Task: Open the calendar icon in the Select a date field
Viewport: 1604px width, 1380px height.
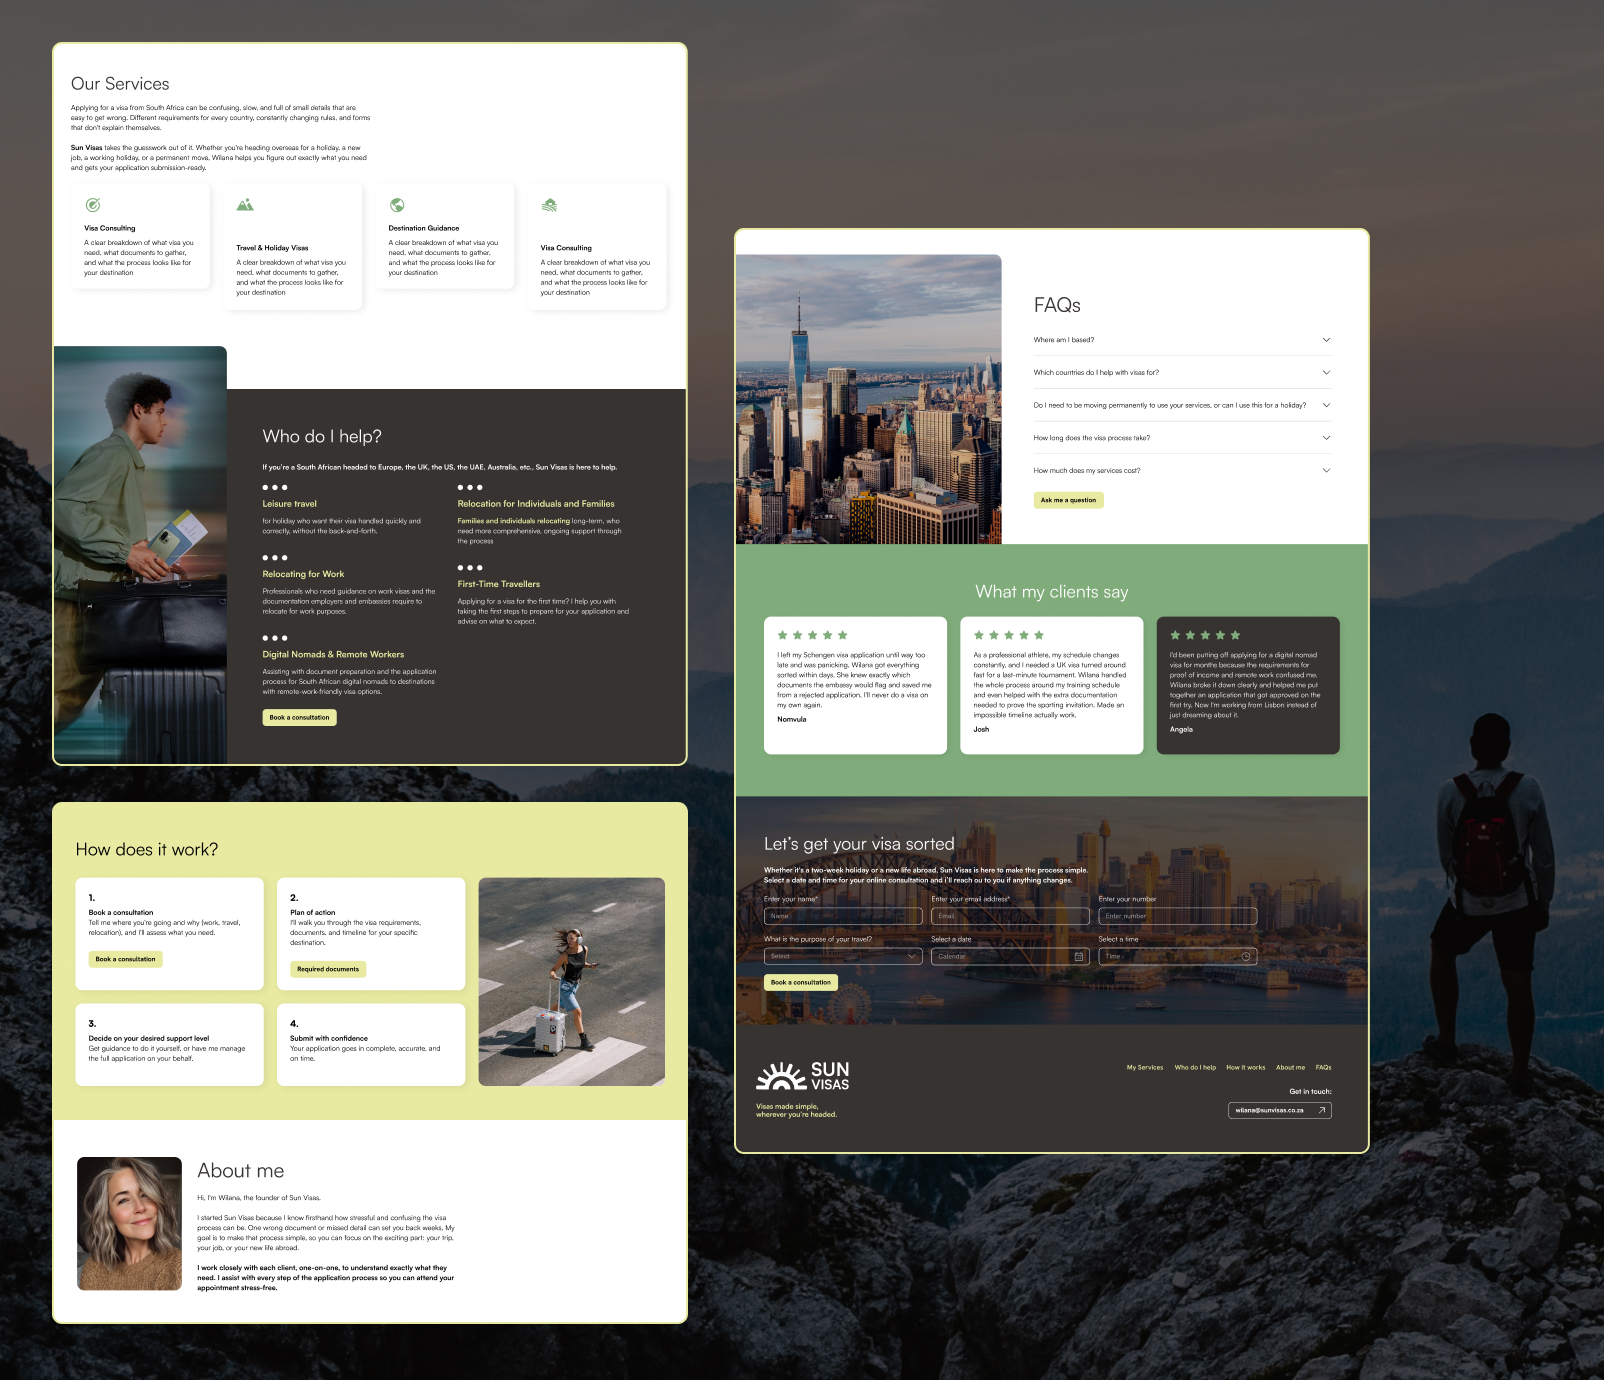Action: tap(1079, 957)
